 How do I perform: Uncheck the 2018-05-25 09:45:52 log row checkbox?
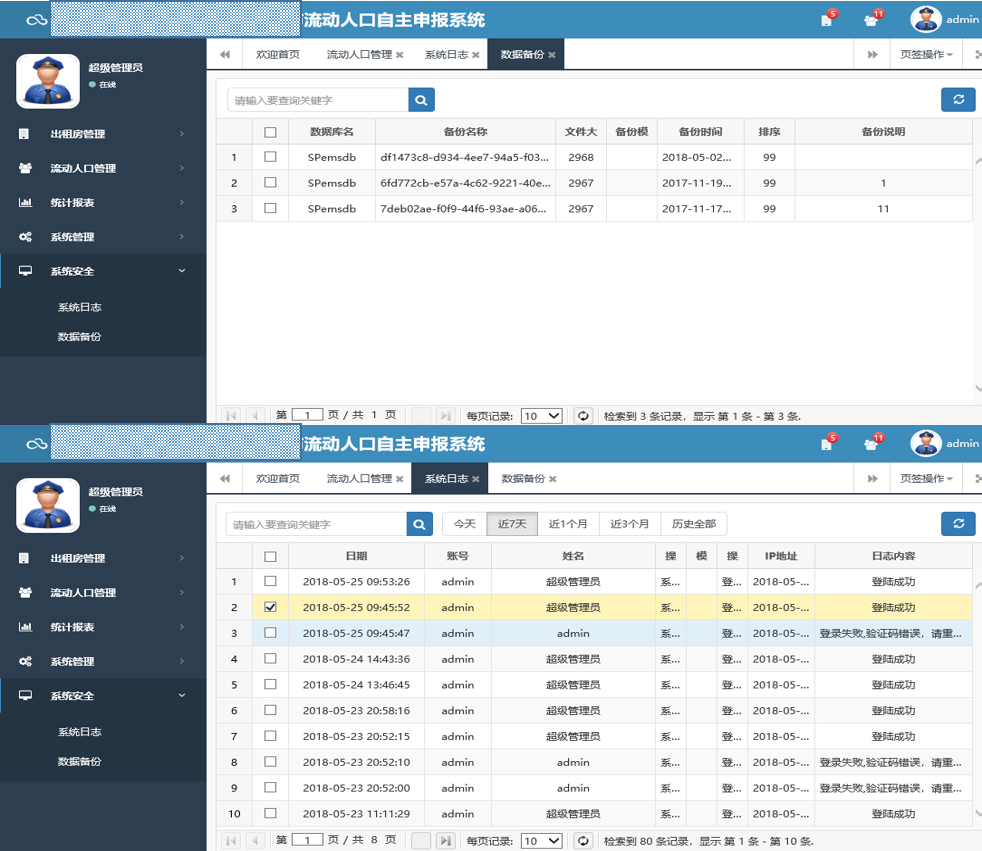click(270, 607)
